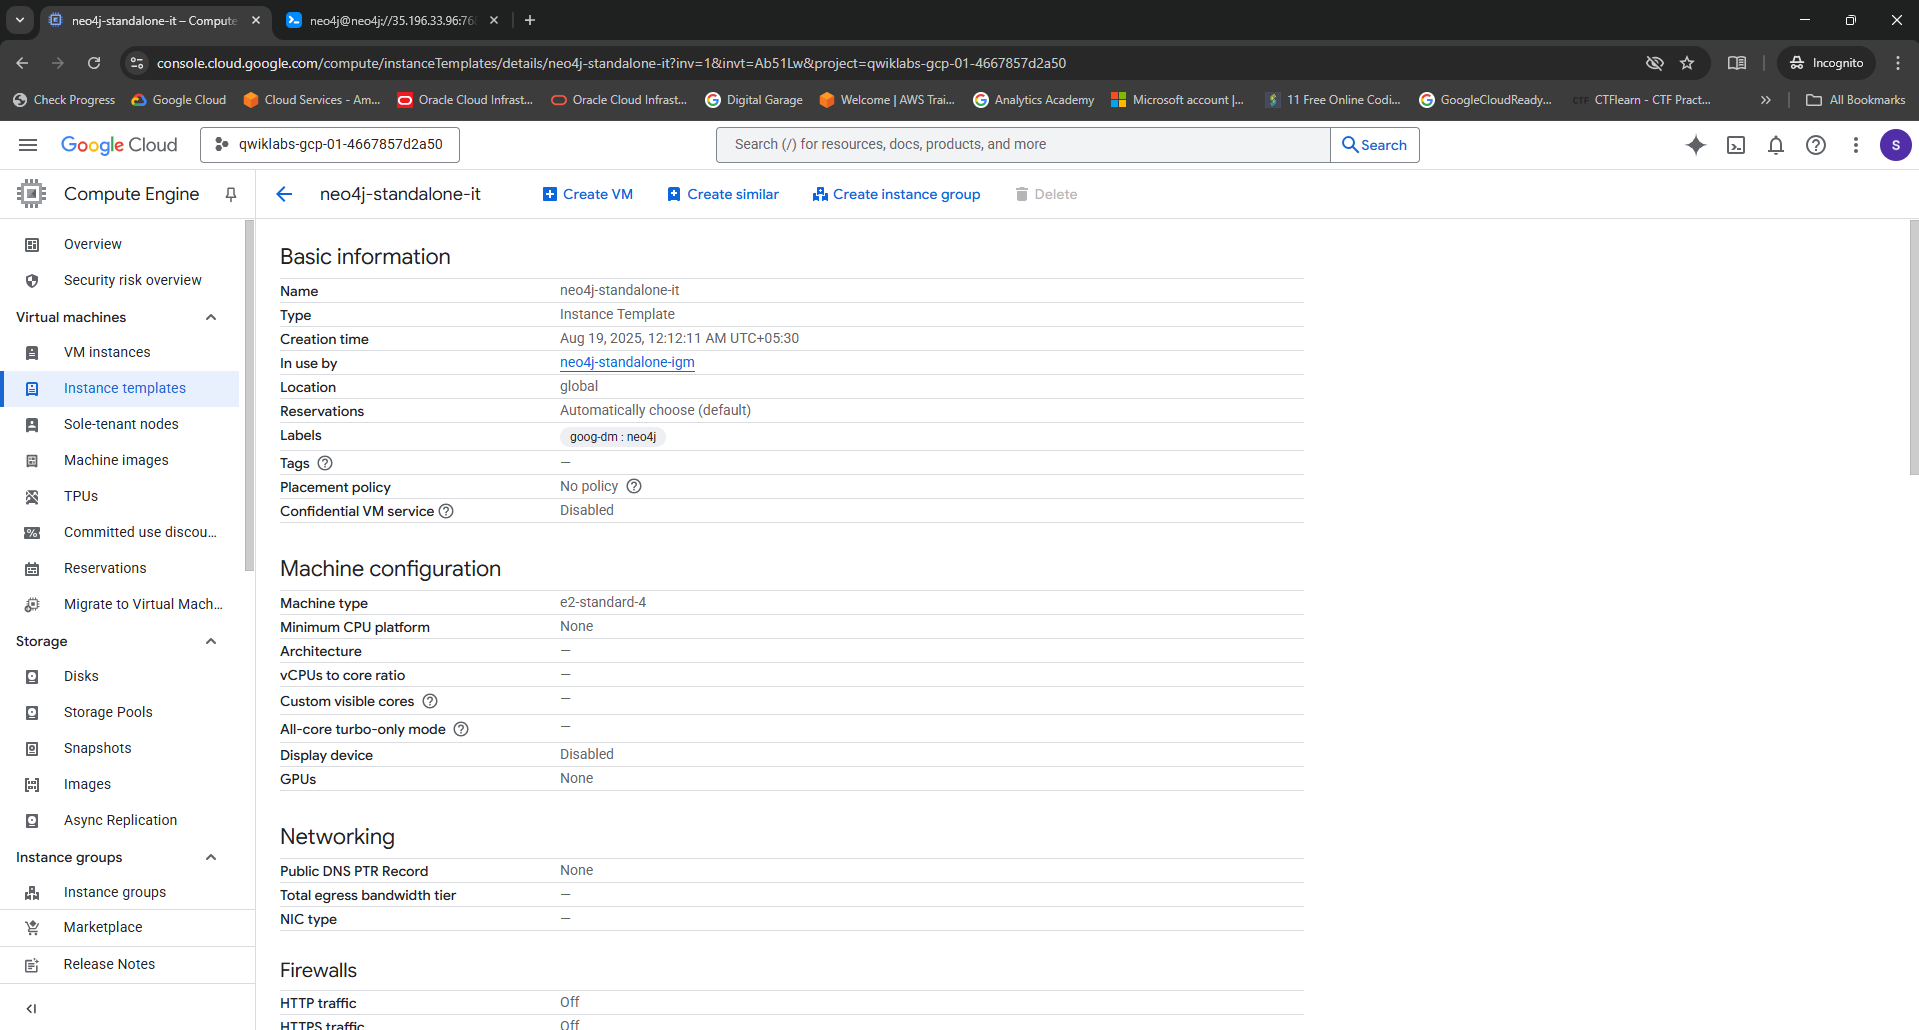Viewport: 1919px width, 1030px height.
Task: Collapse the Virtual machines section
Action: [211, 317]
